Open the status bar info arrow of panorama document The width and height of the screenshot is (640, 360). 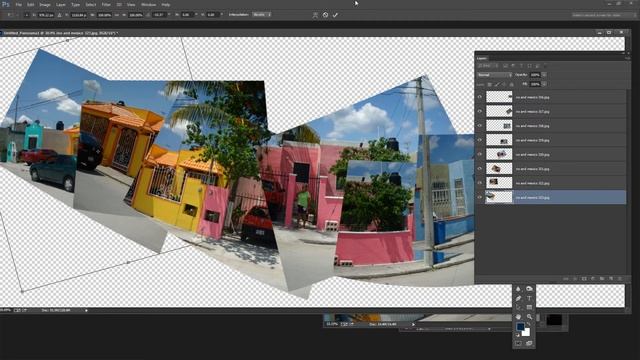86,310
